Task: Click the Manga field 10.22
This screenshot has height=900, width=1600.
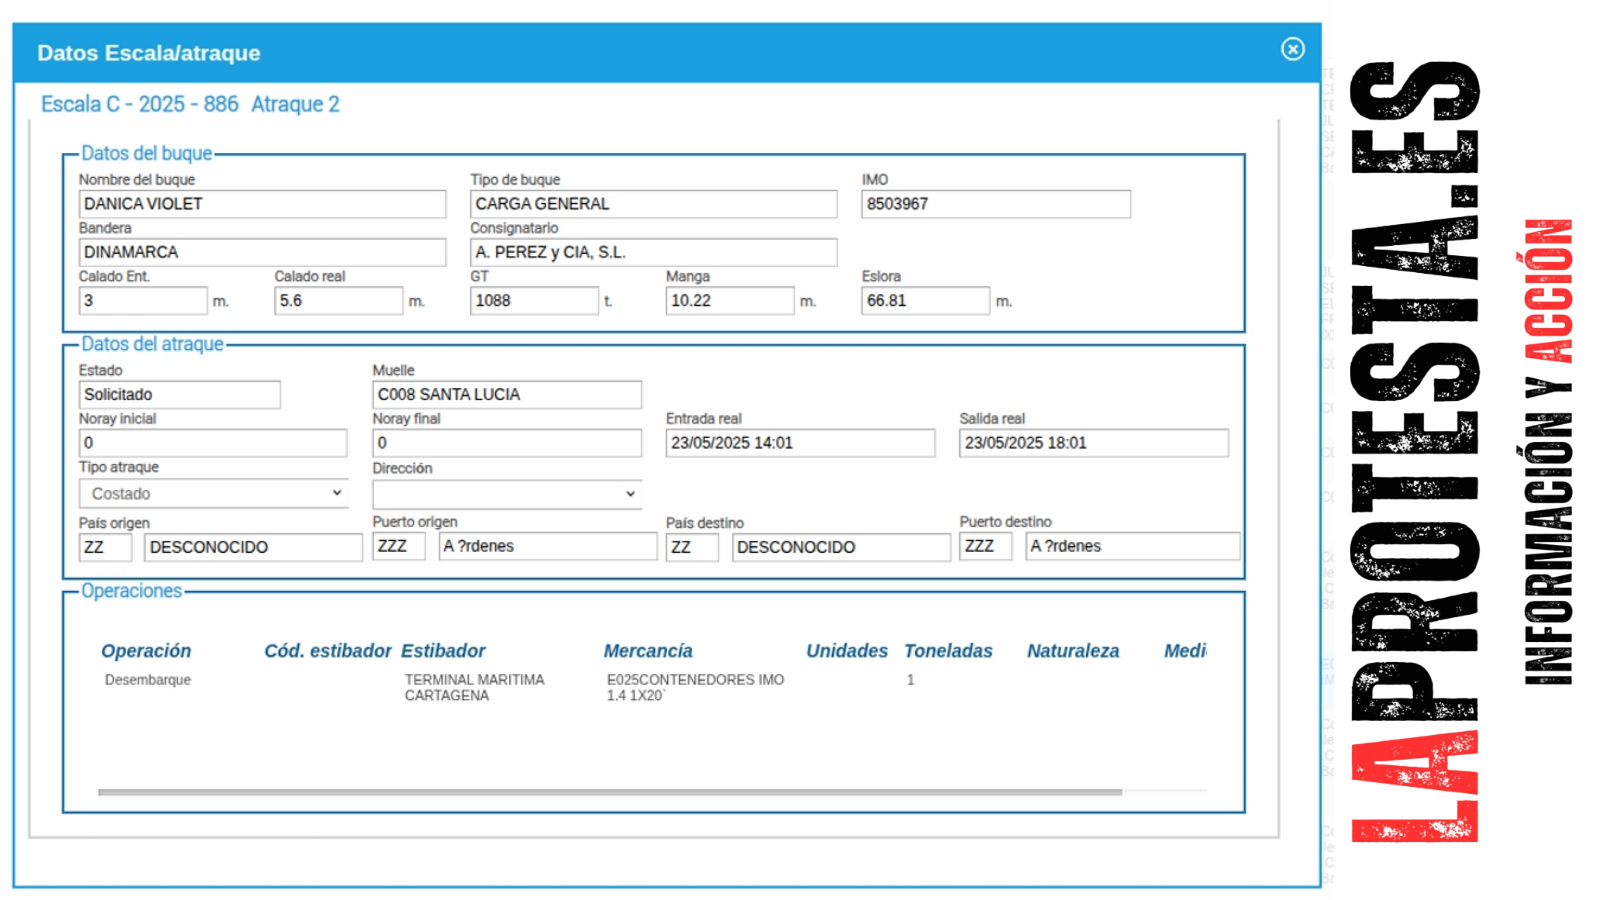Action: (730, 300)
